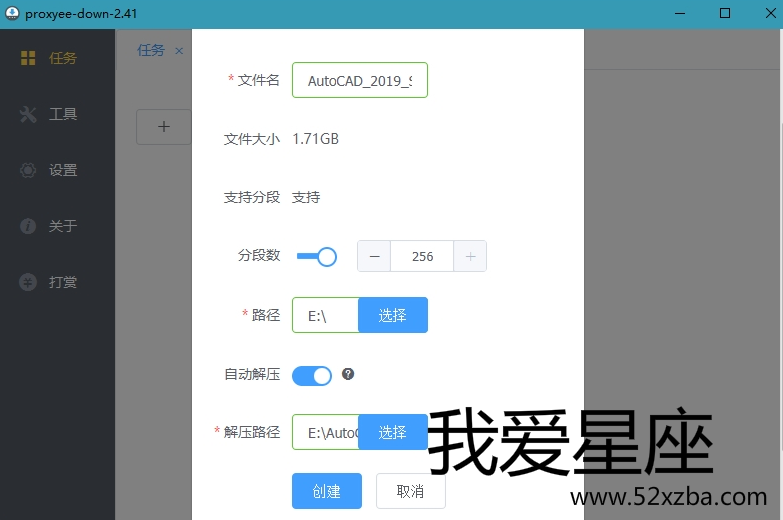Viewport: 783px width, 520px height.
Task: Click the 打赏 yen coin icon
Action: (28, 282)
